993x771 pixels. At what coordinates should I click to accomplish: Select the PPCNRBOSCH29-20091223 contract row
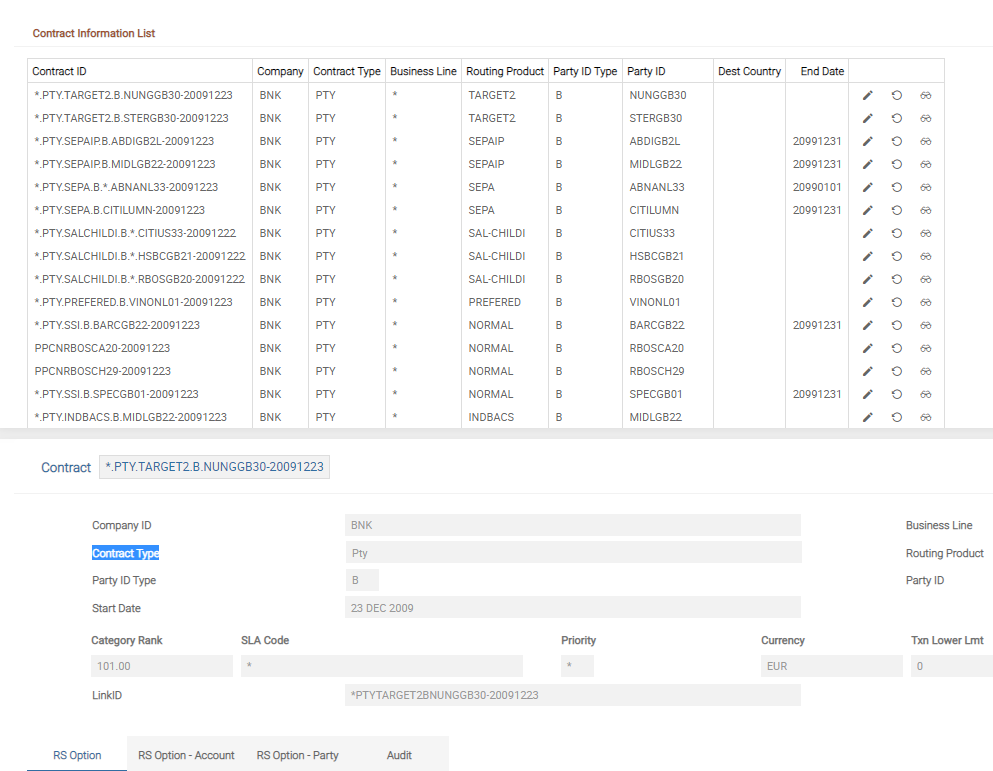click(x=102, y=371)
